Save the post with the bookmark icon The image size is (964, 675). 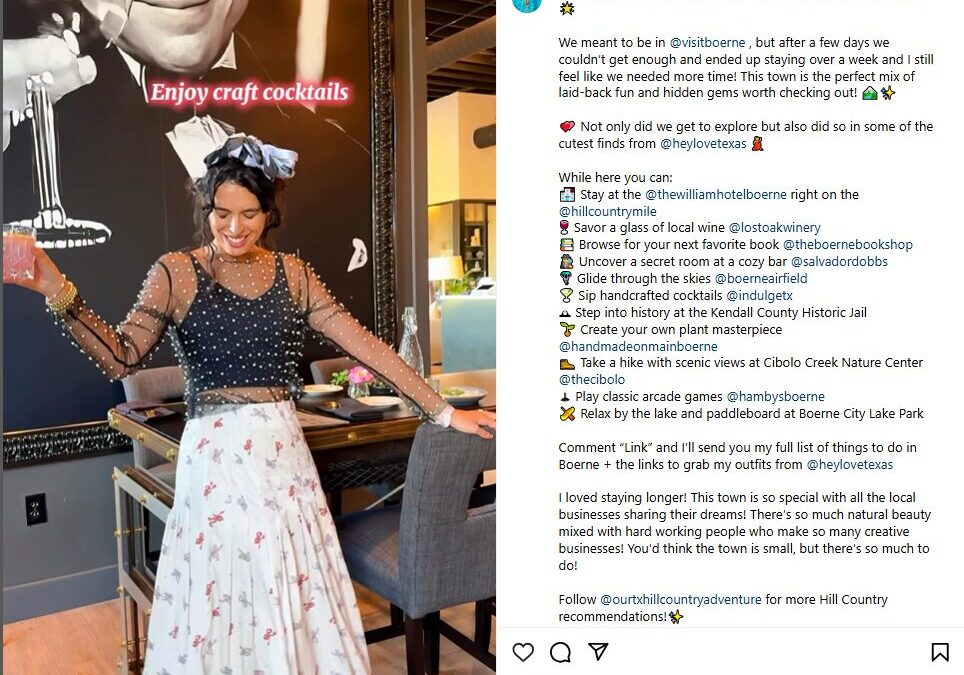point(939,652)
